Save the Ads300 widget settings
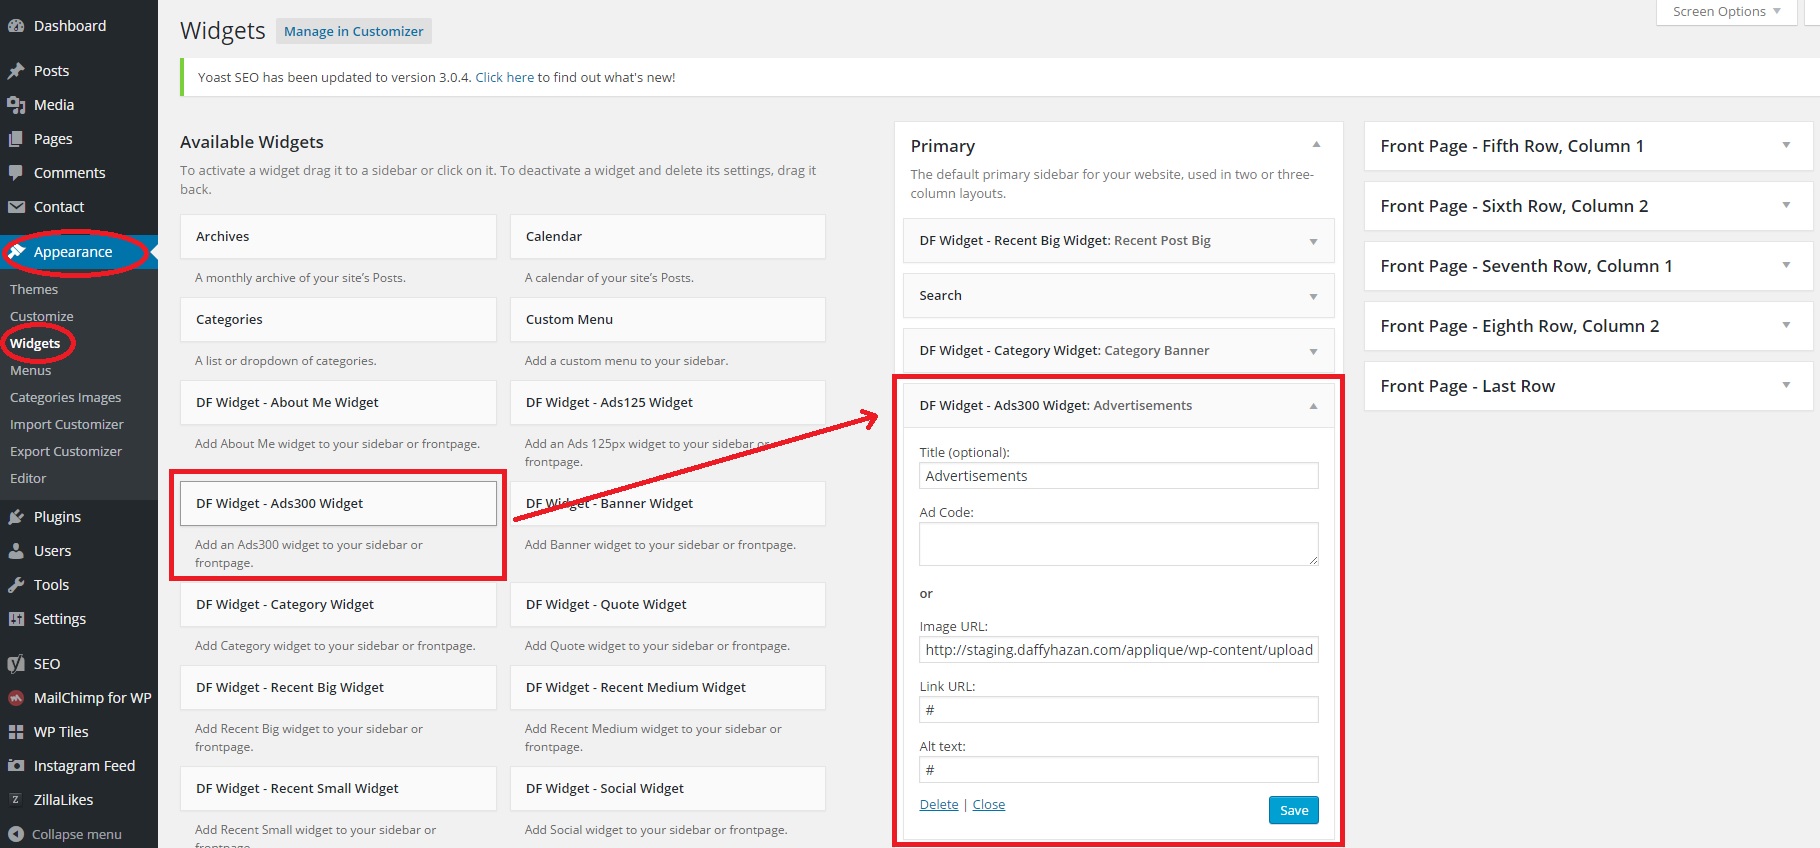The image size is (1820, 848). point(1293,810)
